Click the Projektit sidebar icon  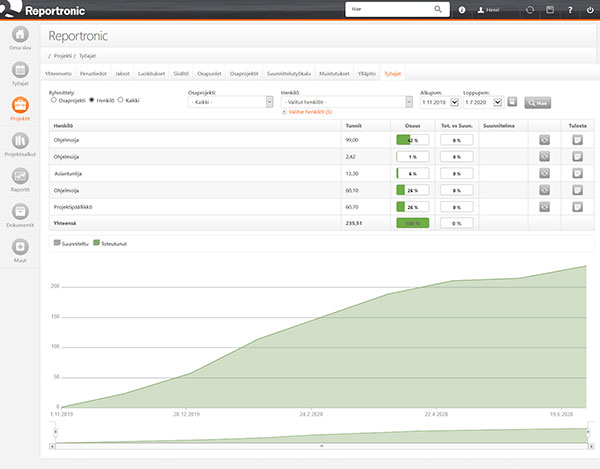coord(19,108)
